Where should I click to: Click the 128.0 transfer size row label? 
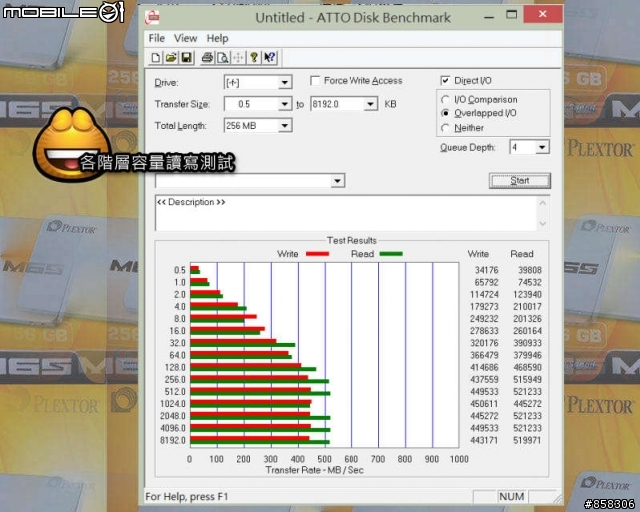(175, 367)
